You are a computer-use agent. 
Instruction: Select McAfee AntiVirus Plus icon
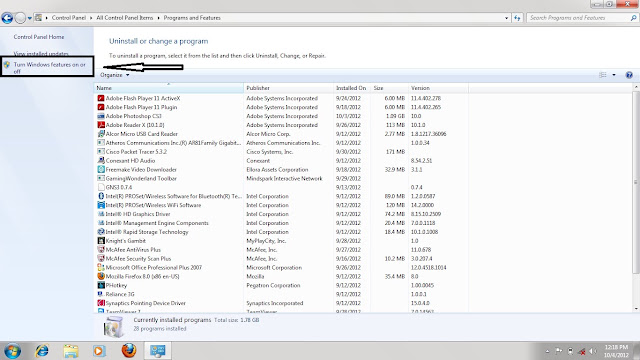pyautogui.click(x=101, y=250)
